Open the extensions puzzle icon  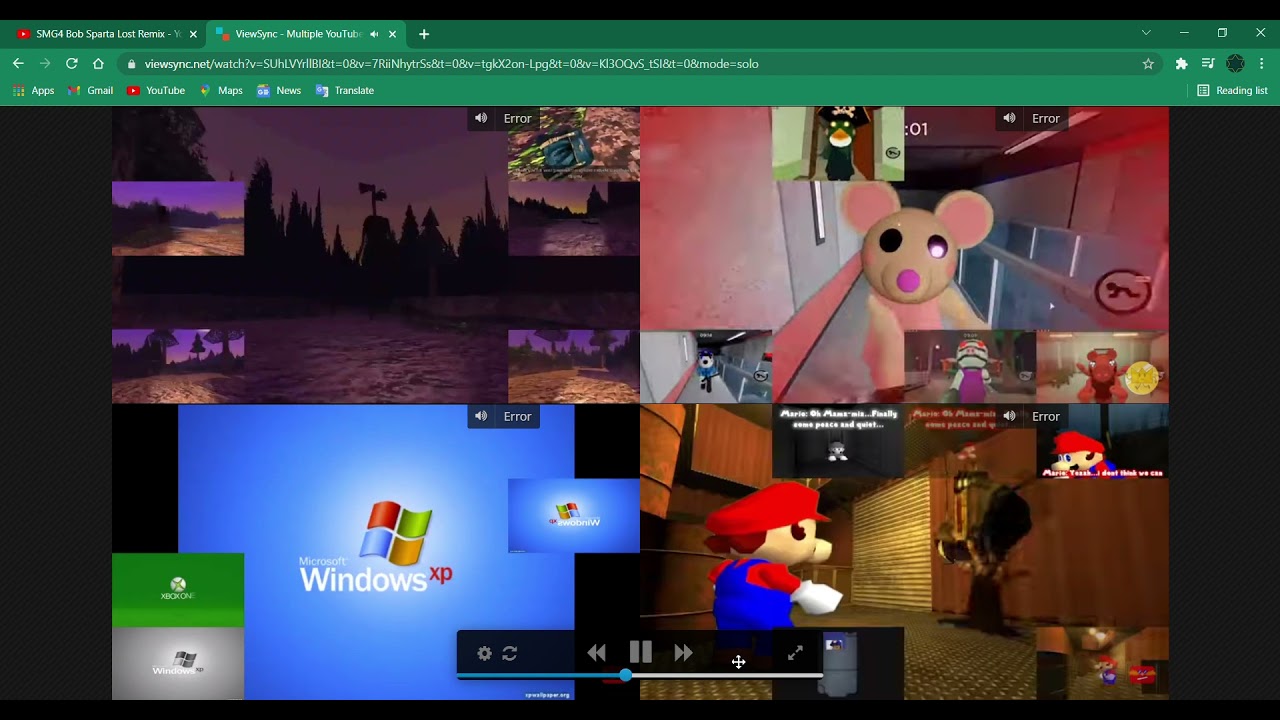click(1181, 63)
